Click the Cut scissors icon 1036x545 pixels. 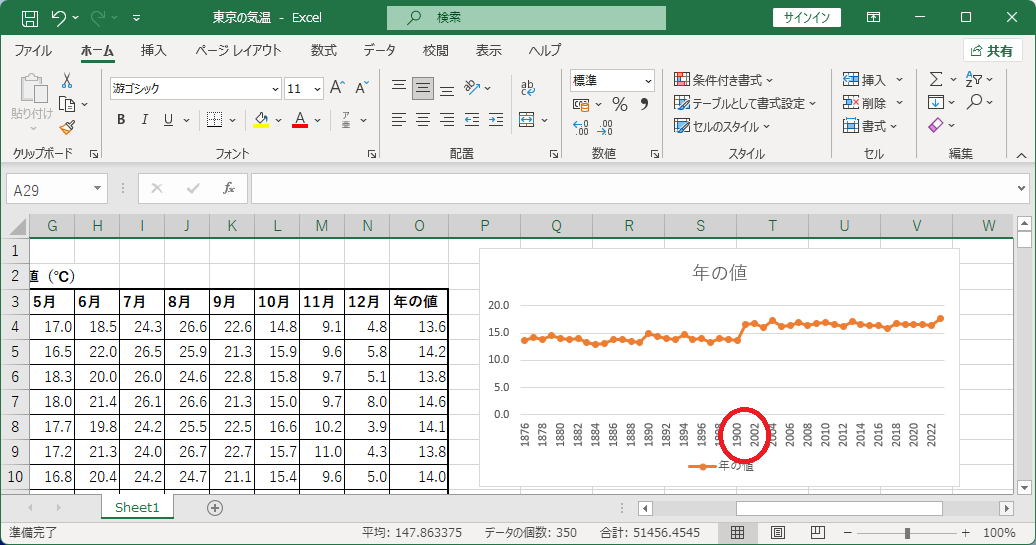[67, 81]
